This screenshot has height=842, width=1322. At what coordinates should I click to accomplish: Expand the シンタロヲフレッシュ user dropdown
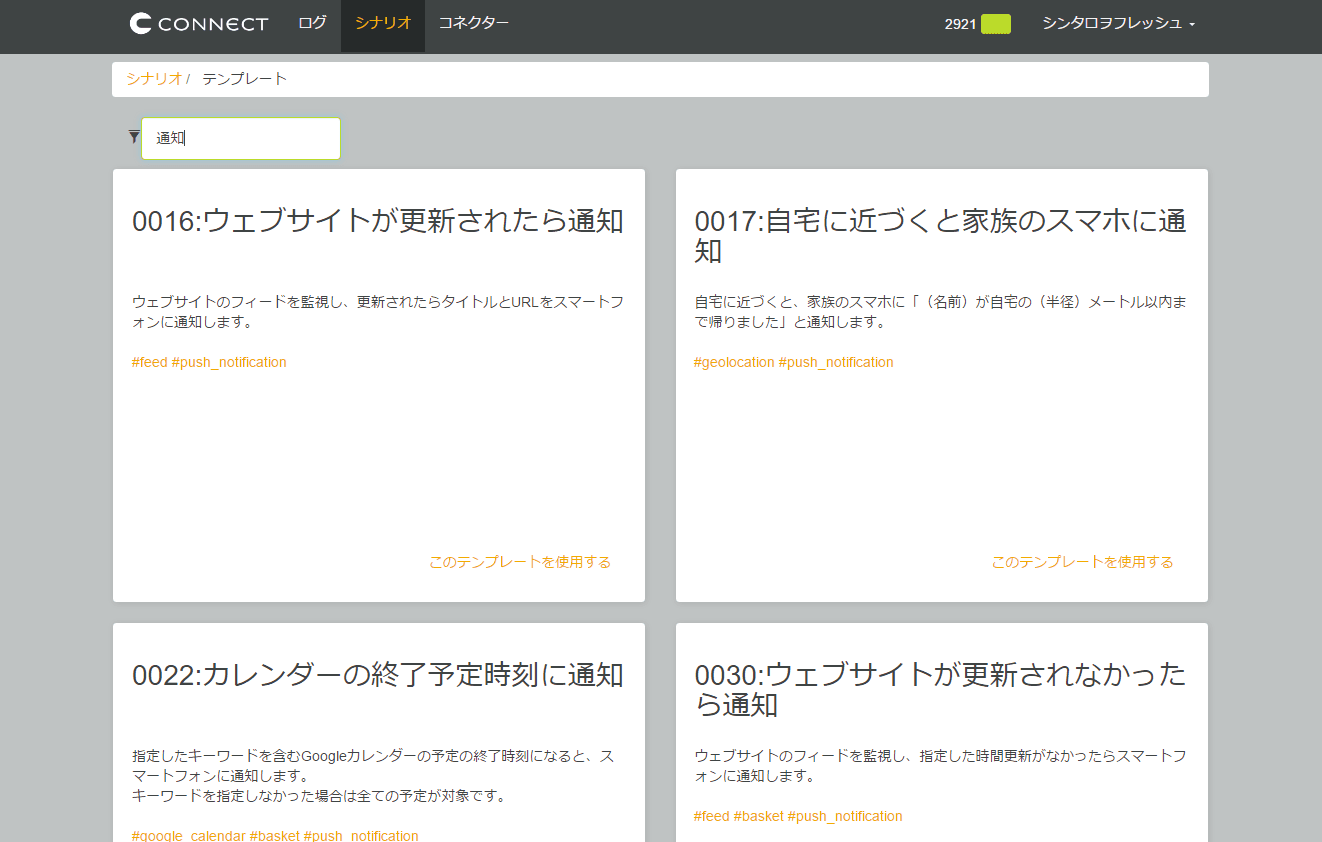pos(1118,23)
